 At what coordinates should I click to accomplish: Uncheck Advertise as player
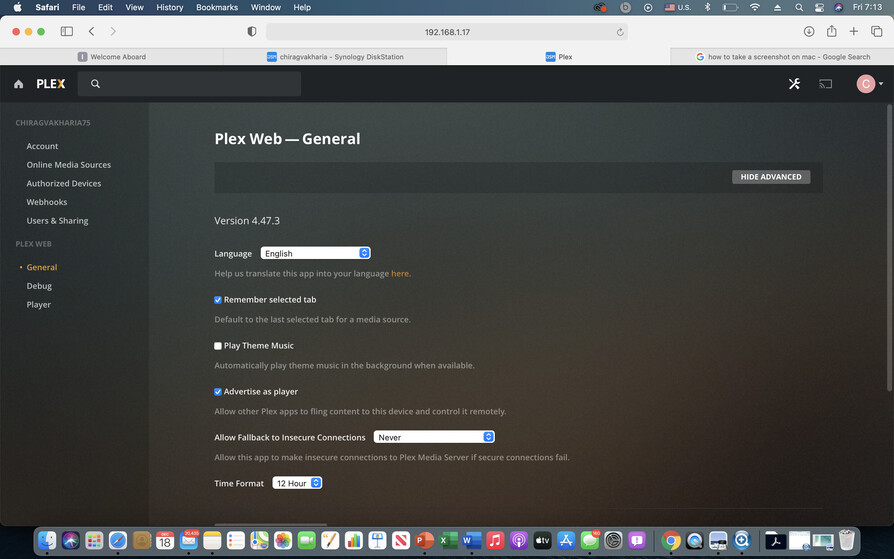coord(218,392)
